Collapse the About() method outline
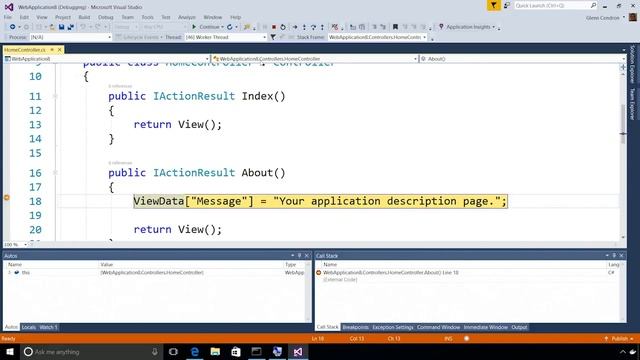 (x=55, y=173)
